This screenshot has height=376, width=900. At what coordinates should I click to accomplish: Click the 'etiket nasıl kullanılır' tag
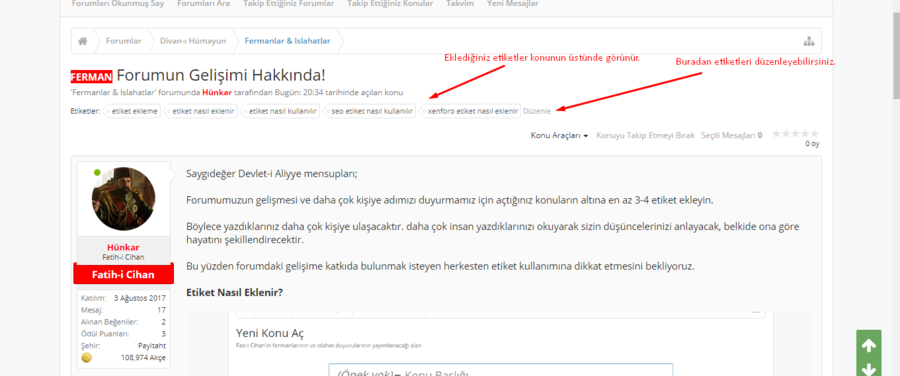pos(281,111)
